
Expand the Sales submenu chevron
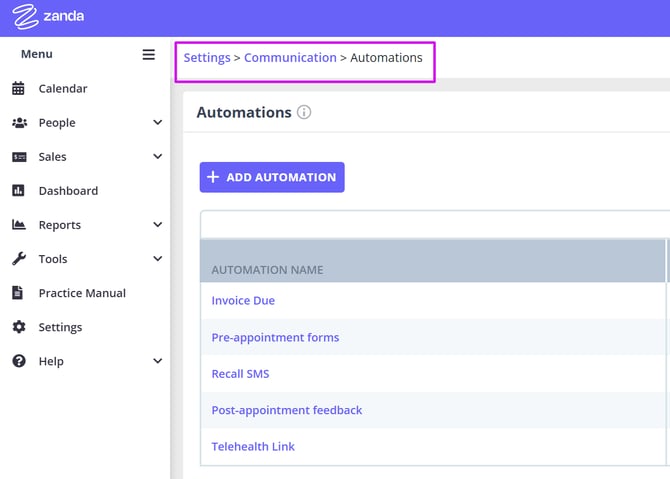[157, 157]
